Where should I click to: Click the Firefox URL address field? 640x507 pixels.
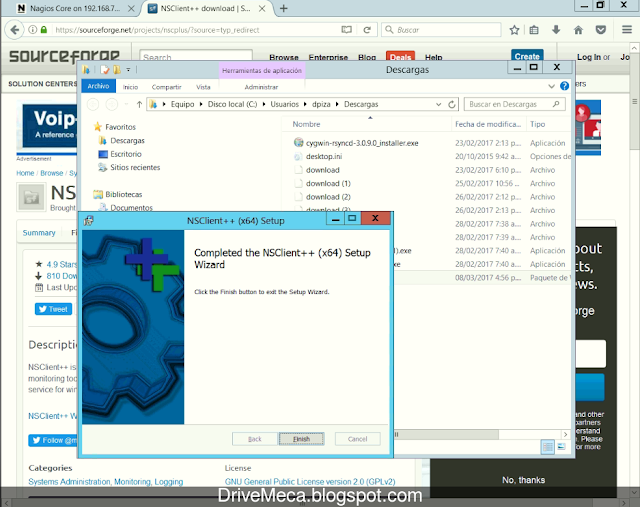pyautogui.click(x=196, y=30)
